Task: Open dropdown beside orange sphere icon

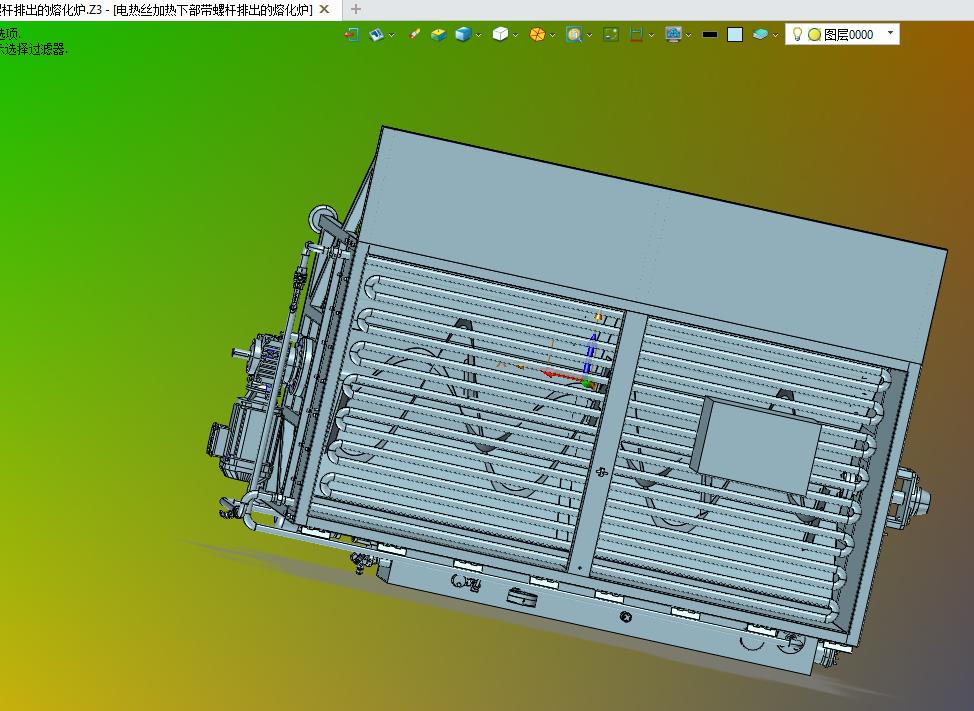Action: tap(552, 35)
